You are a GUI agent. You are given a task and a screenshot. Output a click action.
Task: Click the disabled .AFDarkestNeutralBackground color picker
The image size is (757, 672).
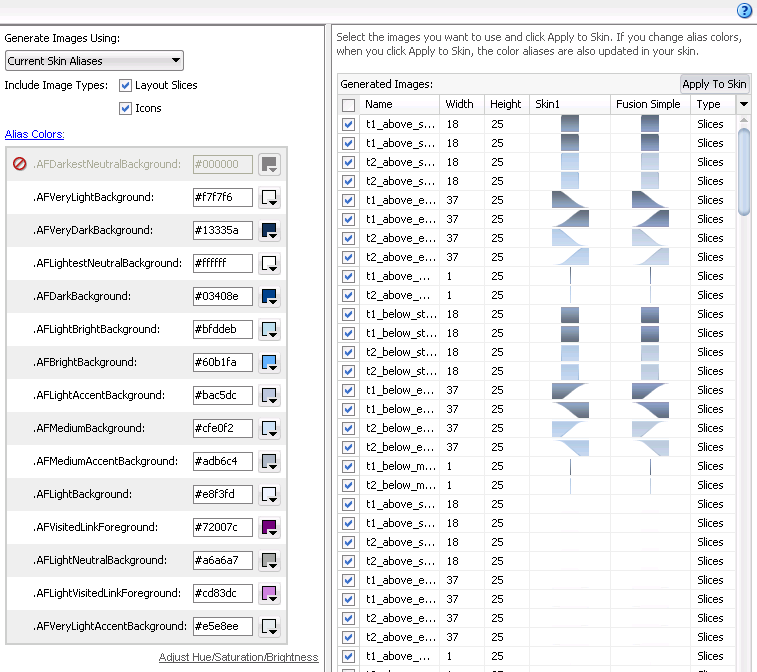click(269, 165)
